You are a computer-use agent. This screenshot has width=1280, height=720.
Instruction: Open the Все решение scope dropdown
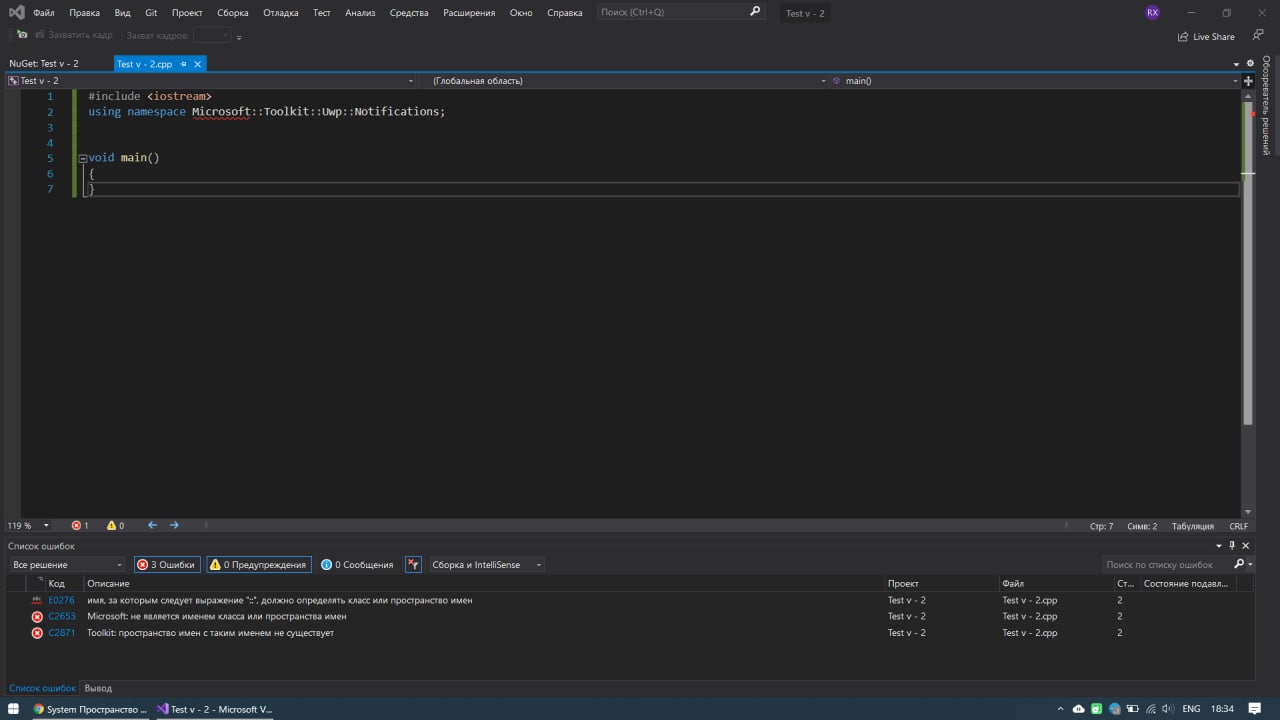pos(67,565)
